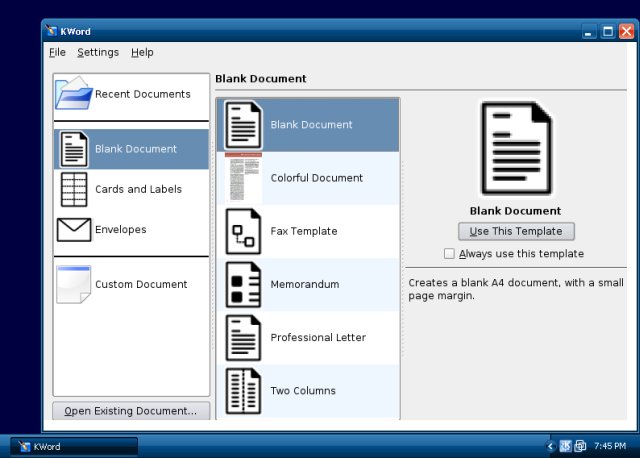Select the Two Columns label
The width and height of the screenshot is (640, 458).
pyautogui.click(x=303, y=391)
